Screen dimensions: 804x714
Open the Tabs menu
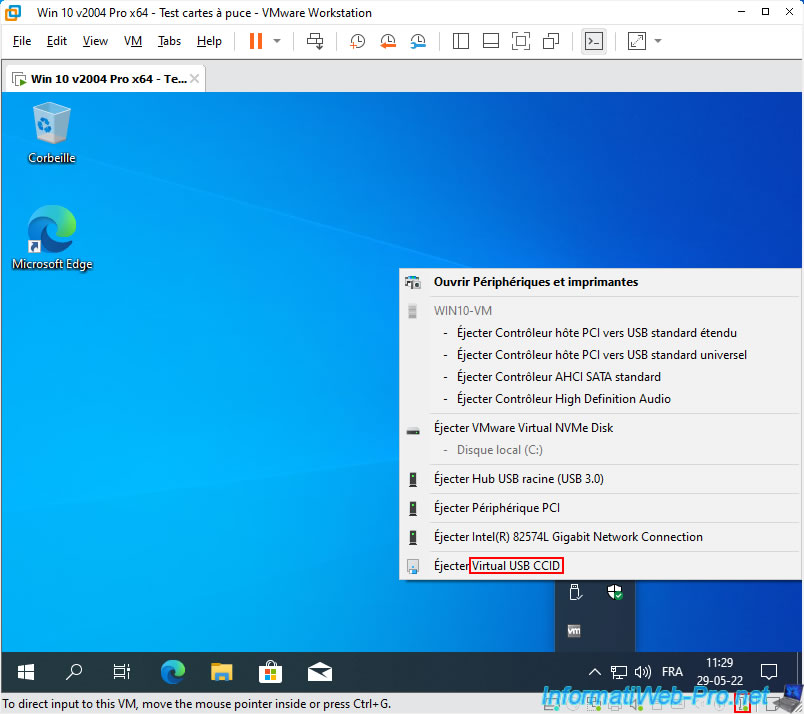click(x=169, y=41)
